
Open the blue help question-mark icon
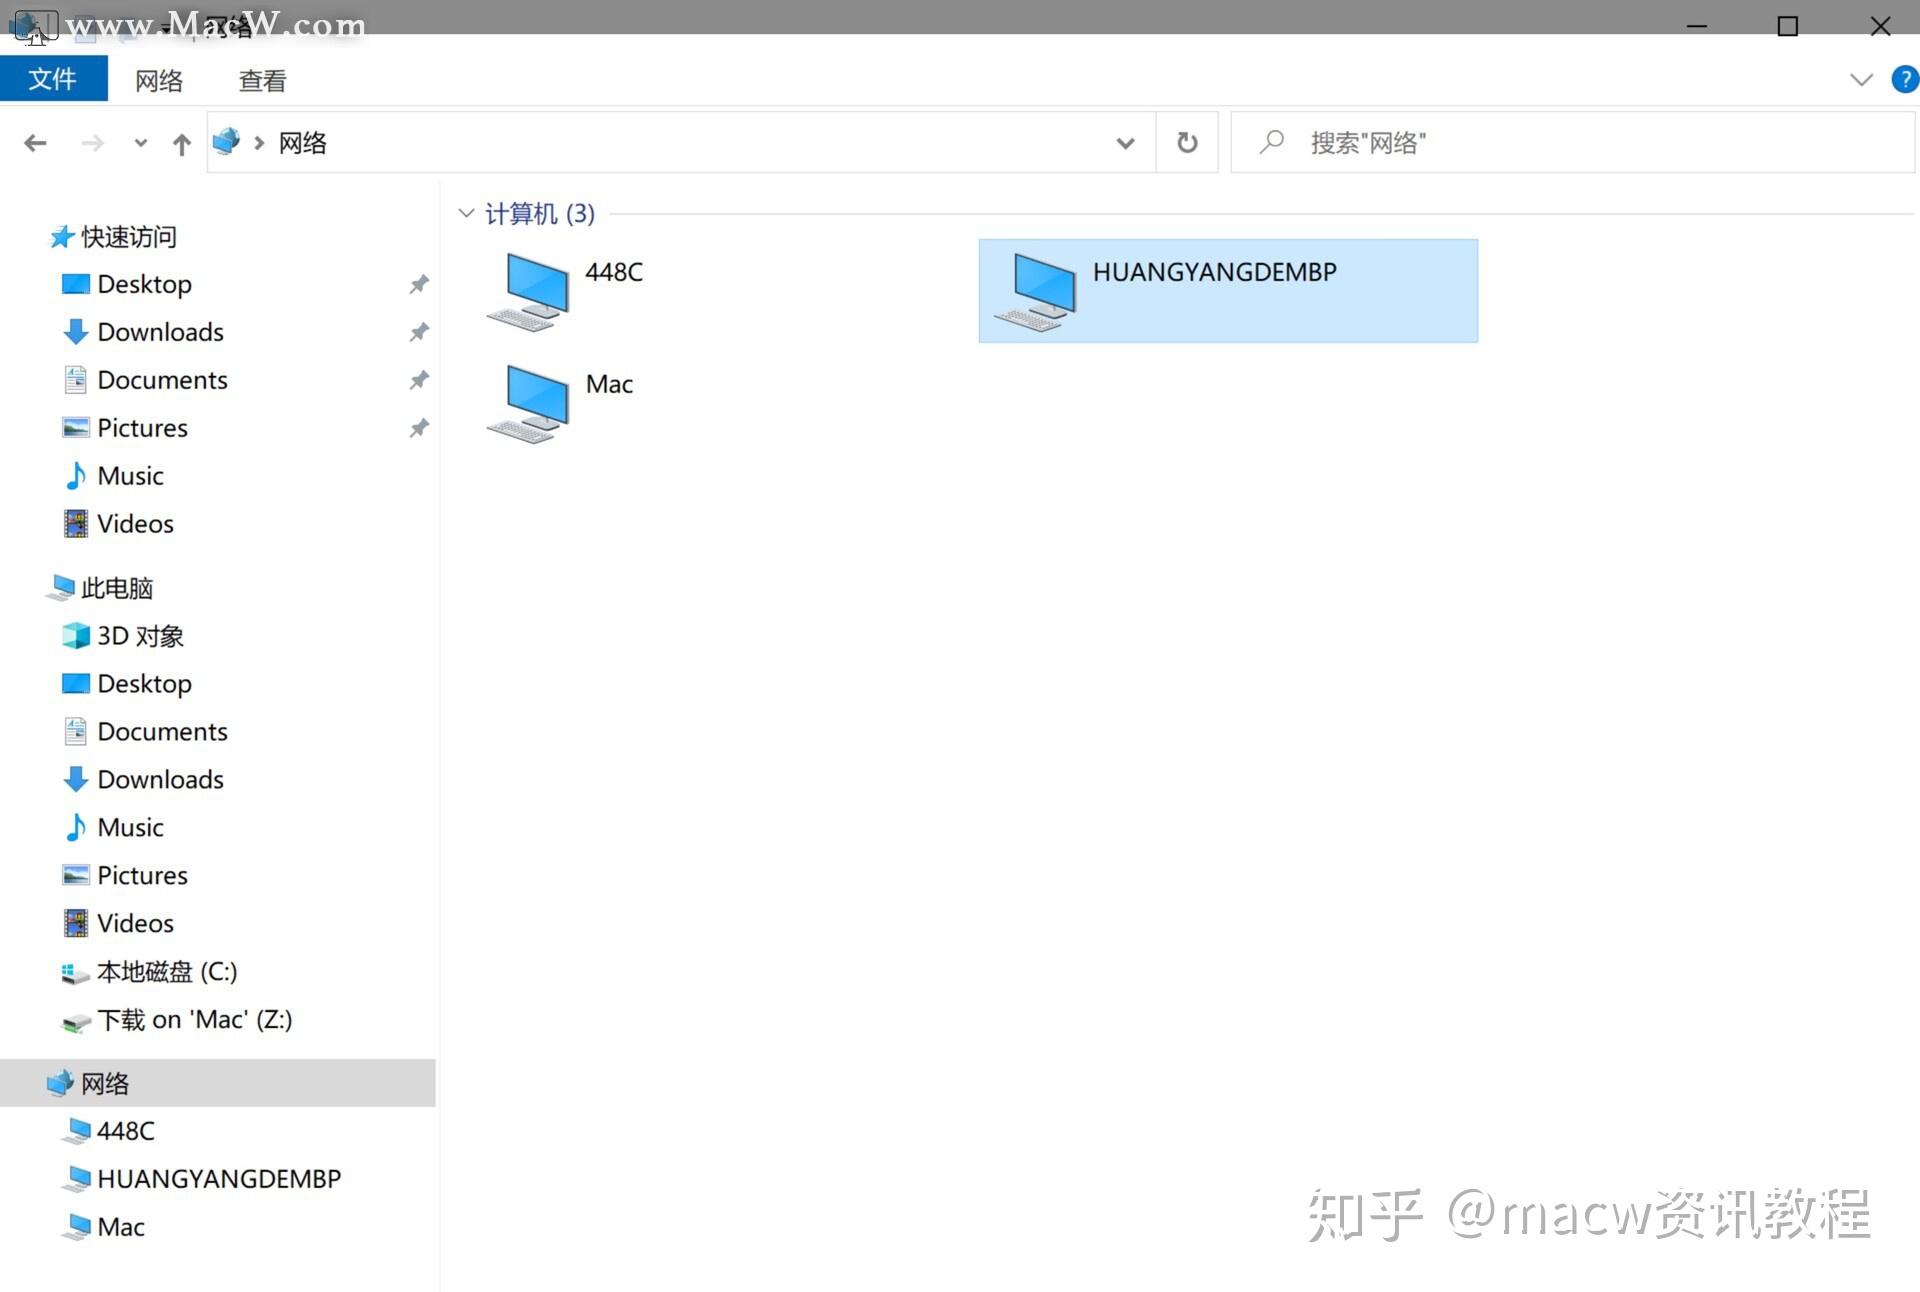pos(1904,79)
